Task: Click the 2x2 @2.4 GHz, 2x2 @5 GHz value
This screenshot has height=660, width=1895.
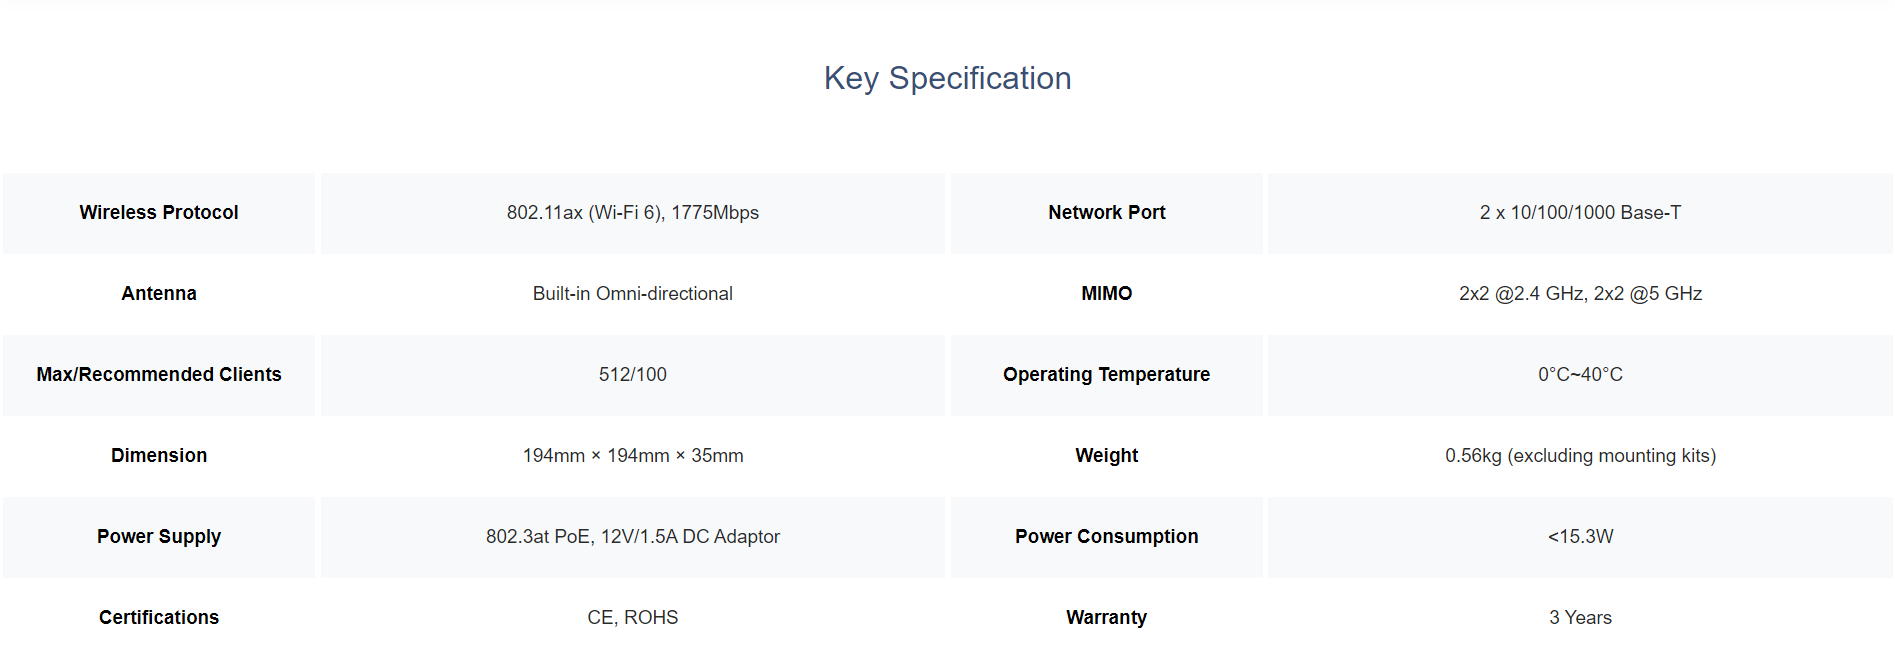Action: [x=1580, y=294]
